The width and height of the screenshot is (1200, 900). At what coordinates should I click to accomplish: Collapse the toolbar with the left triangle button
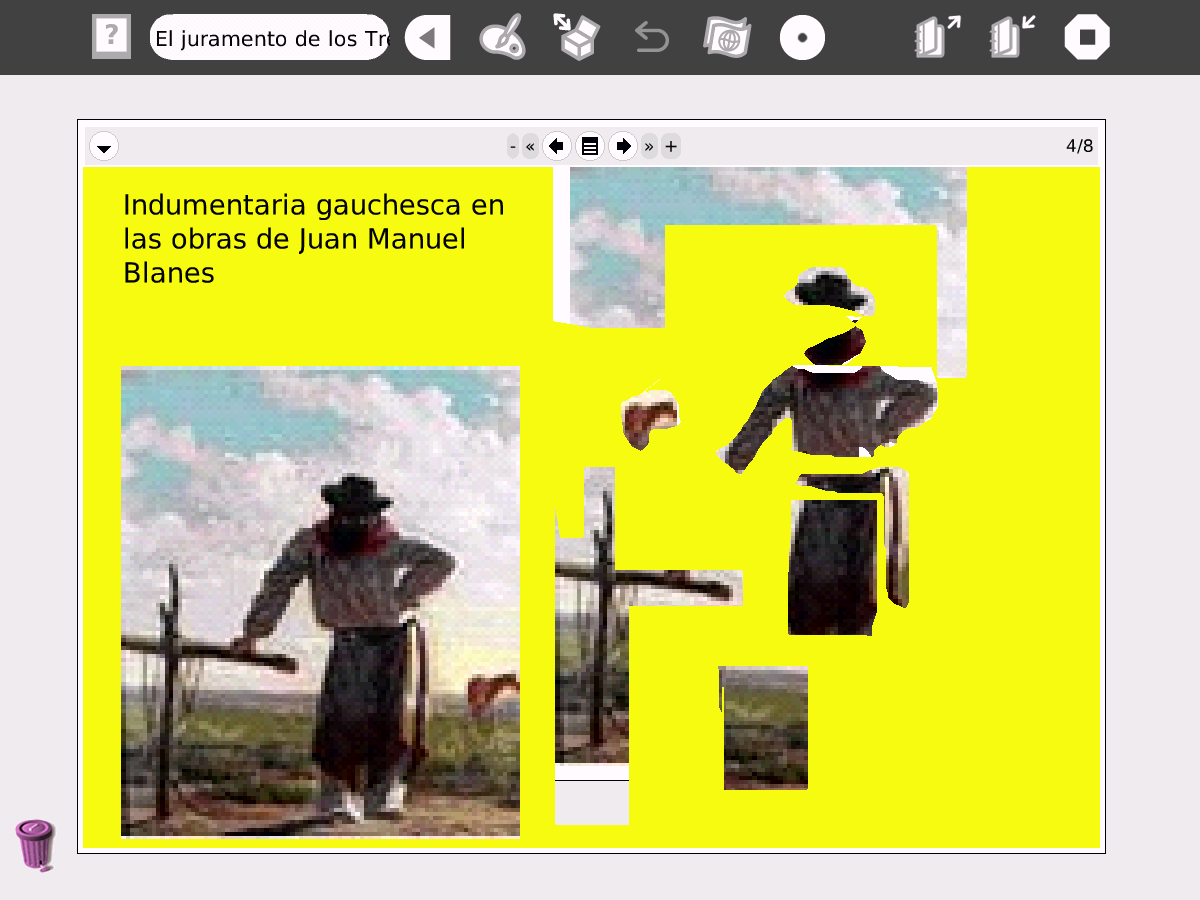(x=427, y=38)
